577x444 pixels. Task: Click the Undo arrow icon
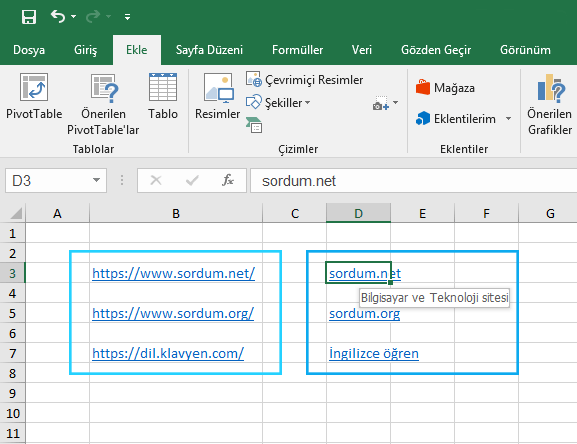(58, 17)
